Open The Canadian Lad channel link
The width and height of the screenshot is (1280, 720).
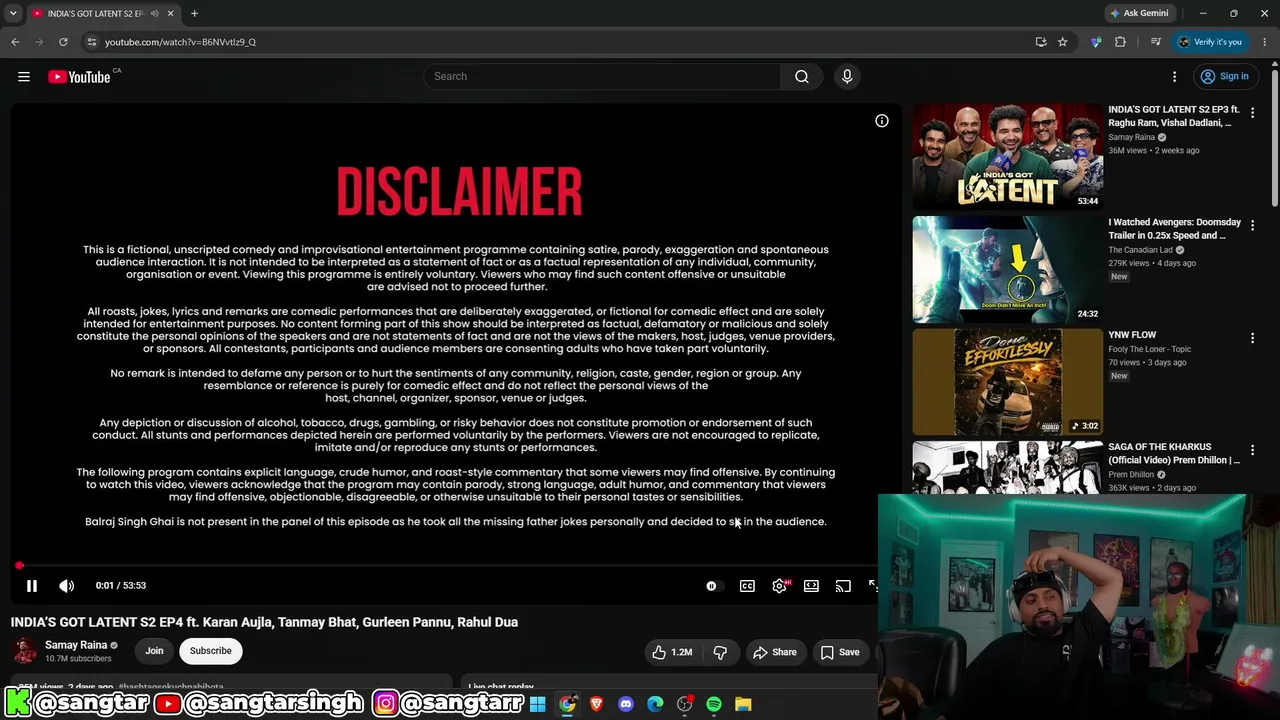[1140, 250]
